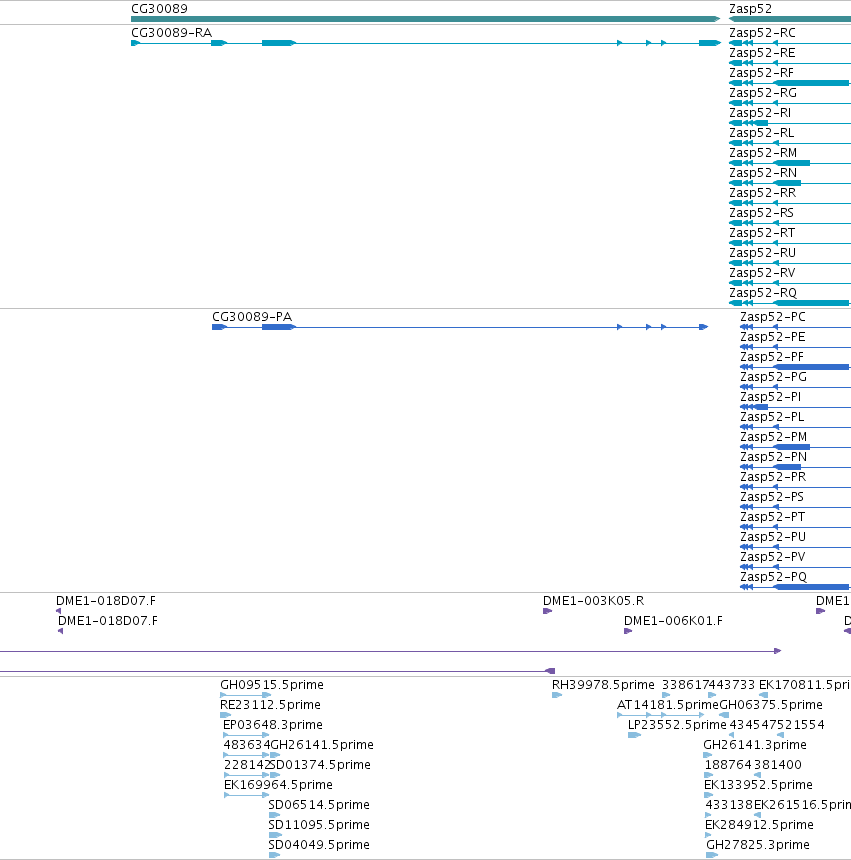The image size is (851, 860).
Task: Select the Zasp52-RE transcript label
Action: point(762,53)
